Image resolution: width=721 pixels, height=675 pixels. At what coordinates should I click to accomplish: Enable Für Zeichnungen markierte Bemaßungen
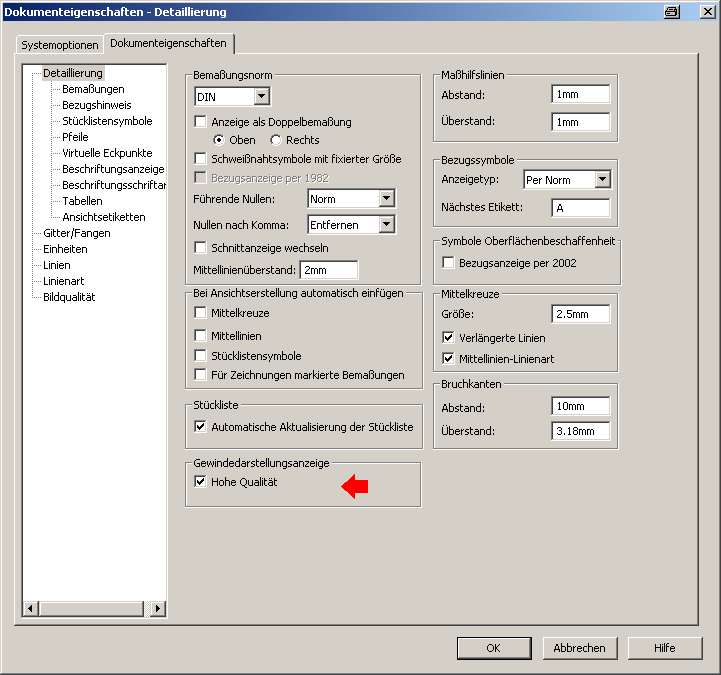pos(200,375)
